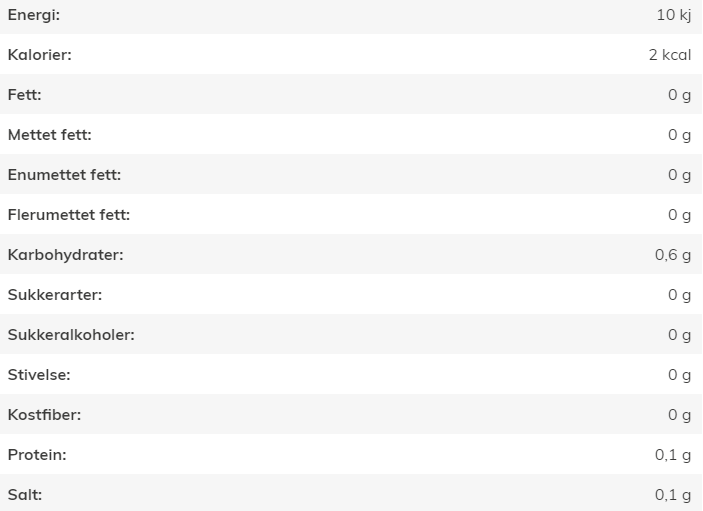Click the Sukkeralkoholer label
This screenshot has height=511, width=703.
[x=71, y=334]
